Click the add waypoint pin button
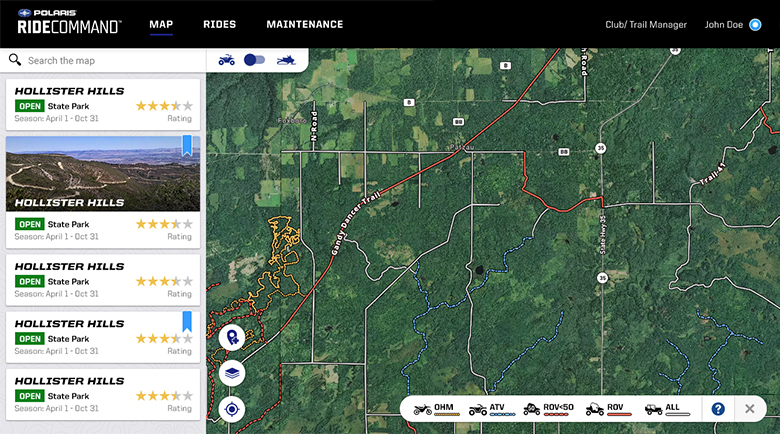Viewport: 780px width, 434px height. click(232, 337)
